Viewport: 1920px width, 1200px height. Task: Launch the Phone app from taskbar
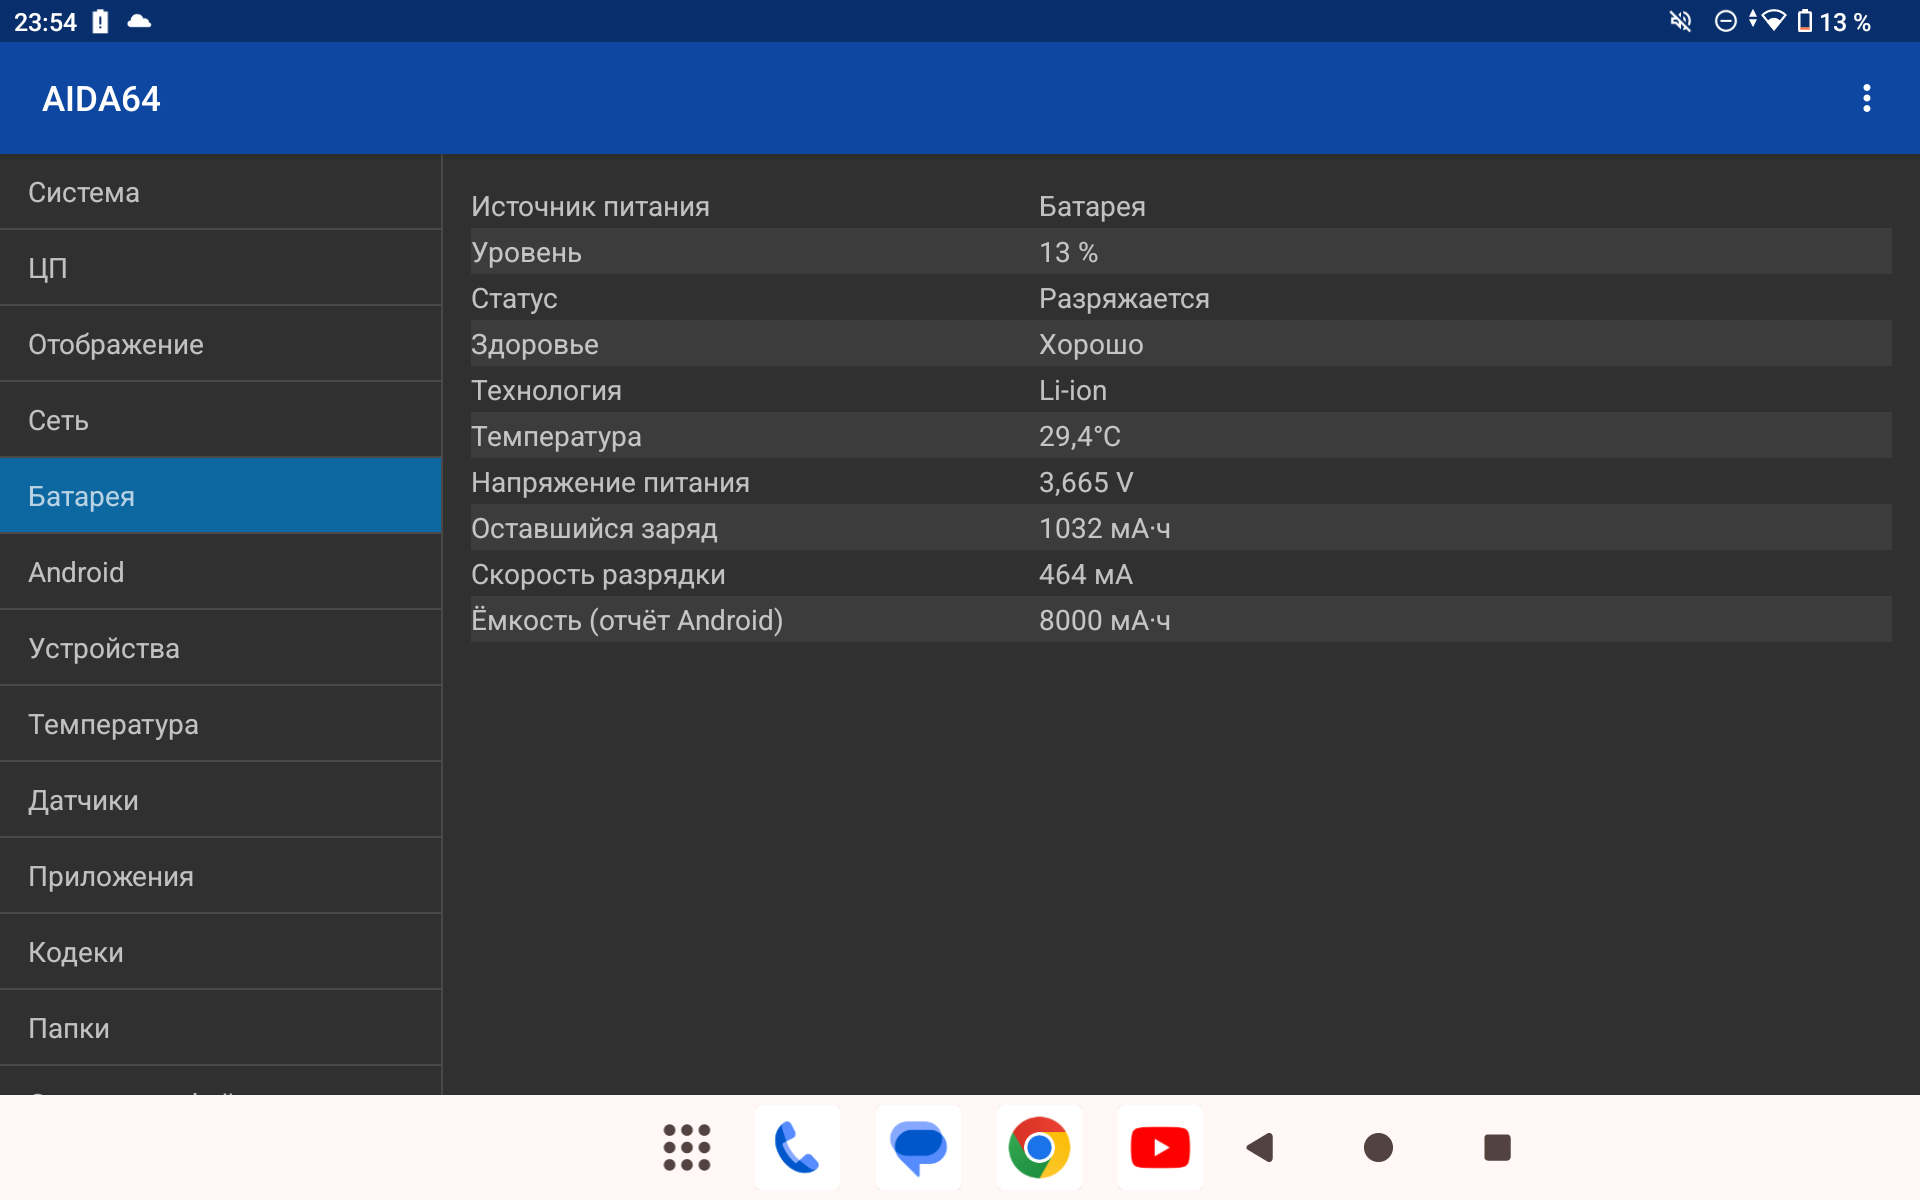[797, 1147]
